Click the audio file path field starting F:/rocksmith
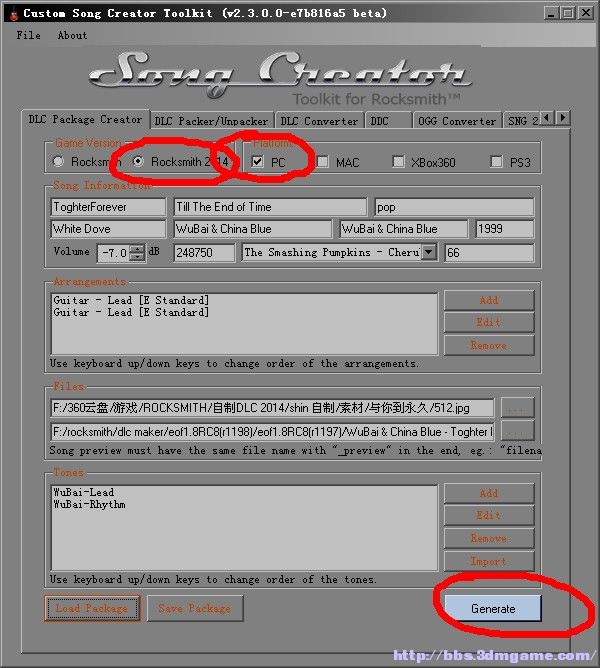Screen dimensions: 600x668 (x=272, y=432)
